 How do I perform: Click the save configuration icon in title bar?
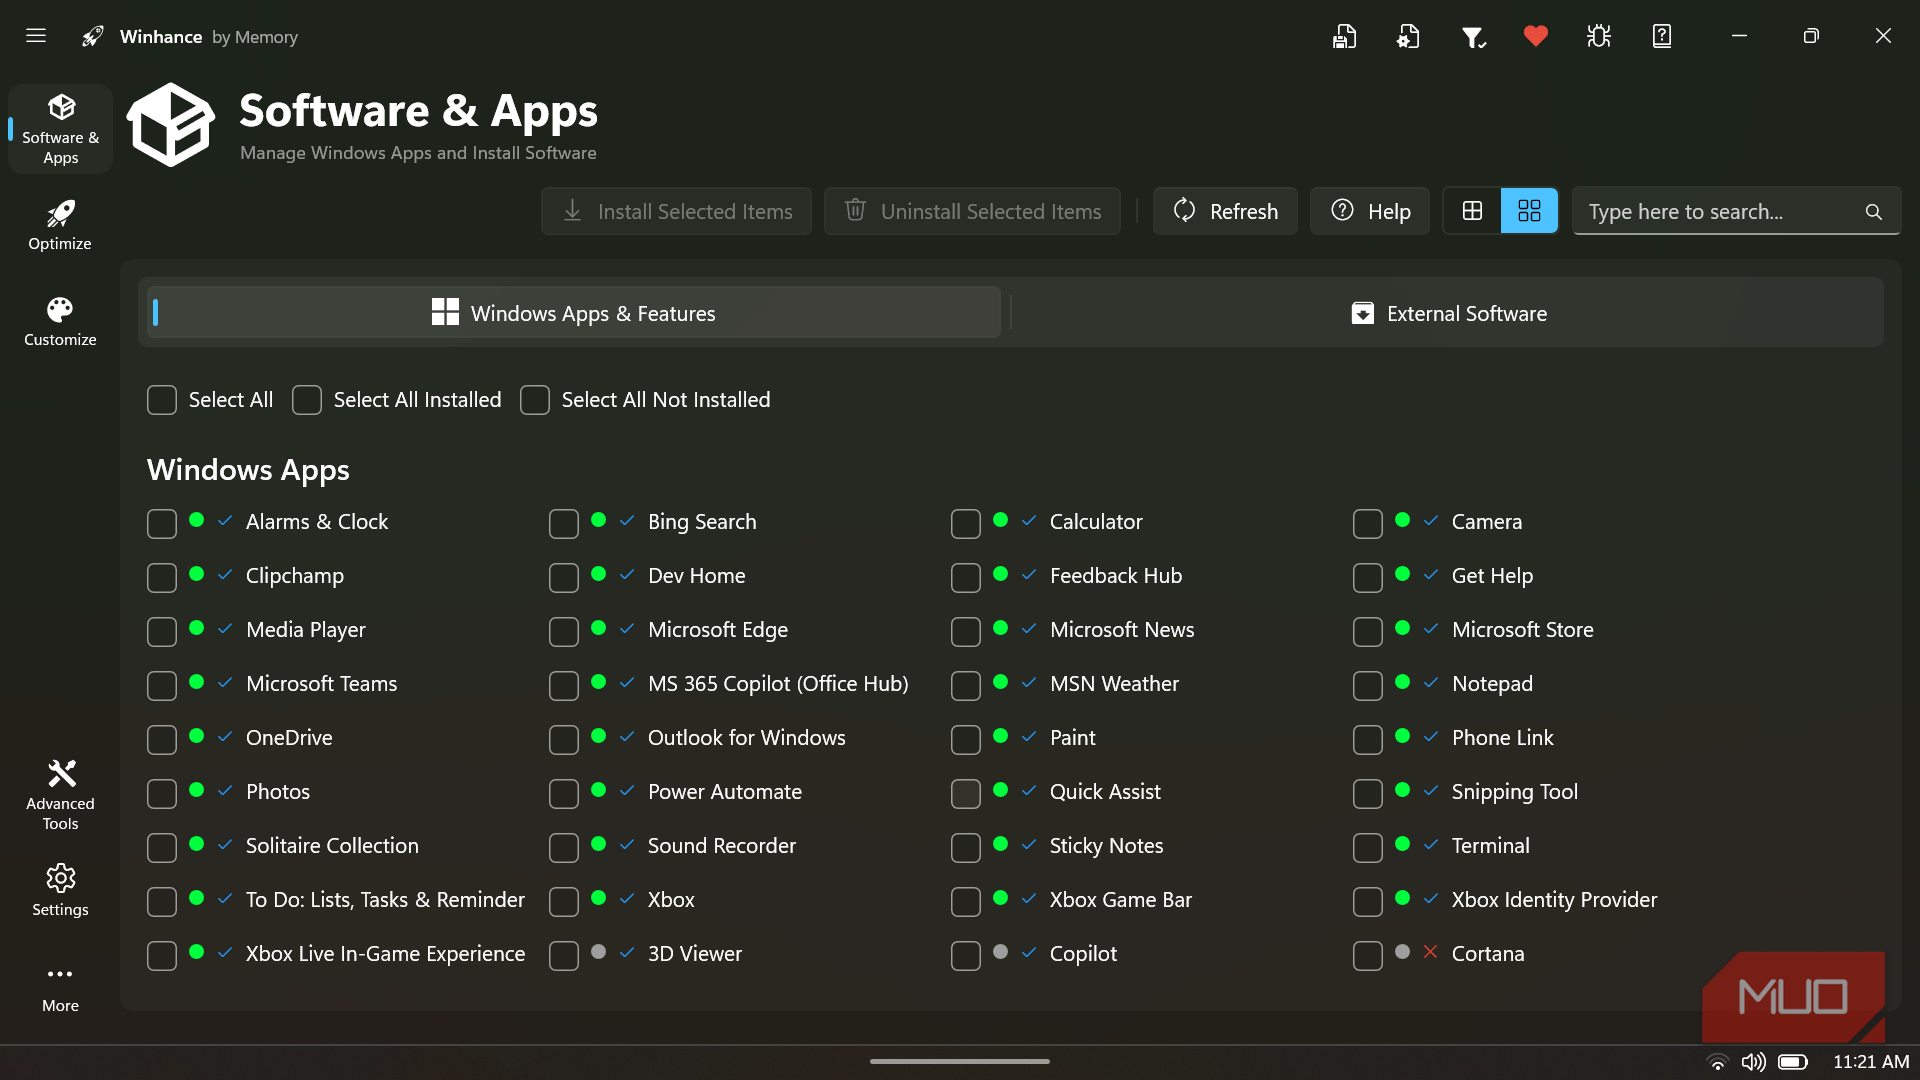pyautogui.click(x=1344, y=36)
